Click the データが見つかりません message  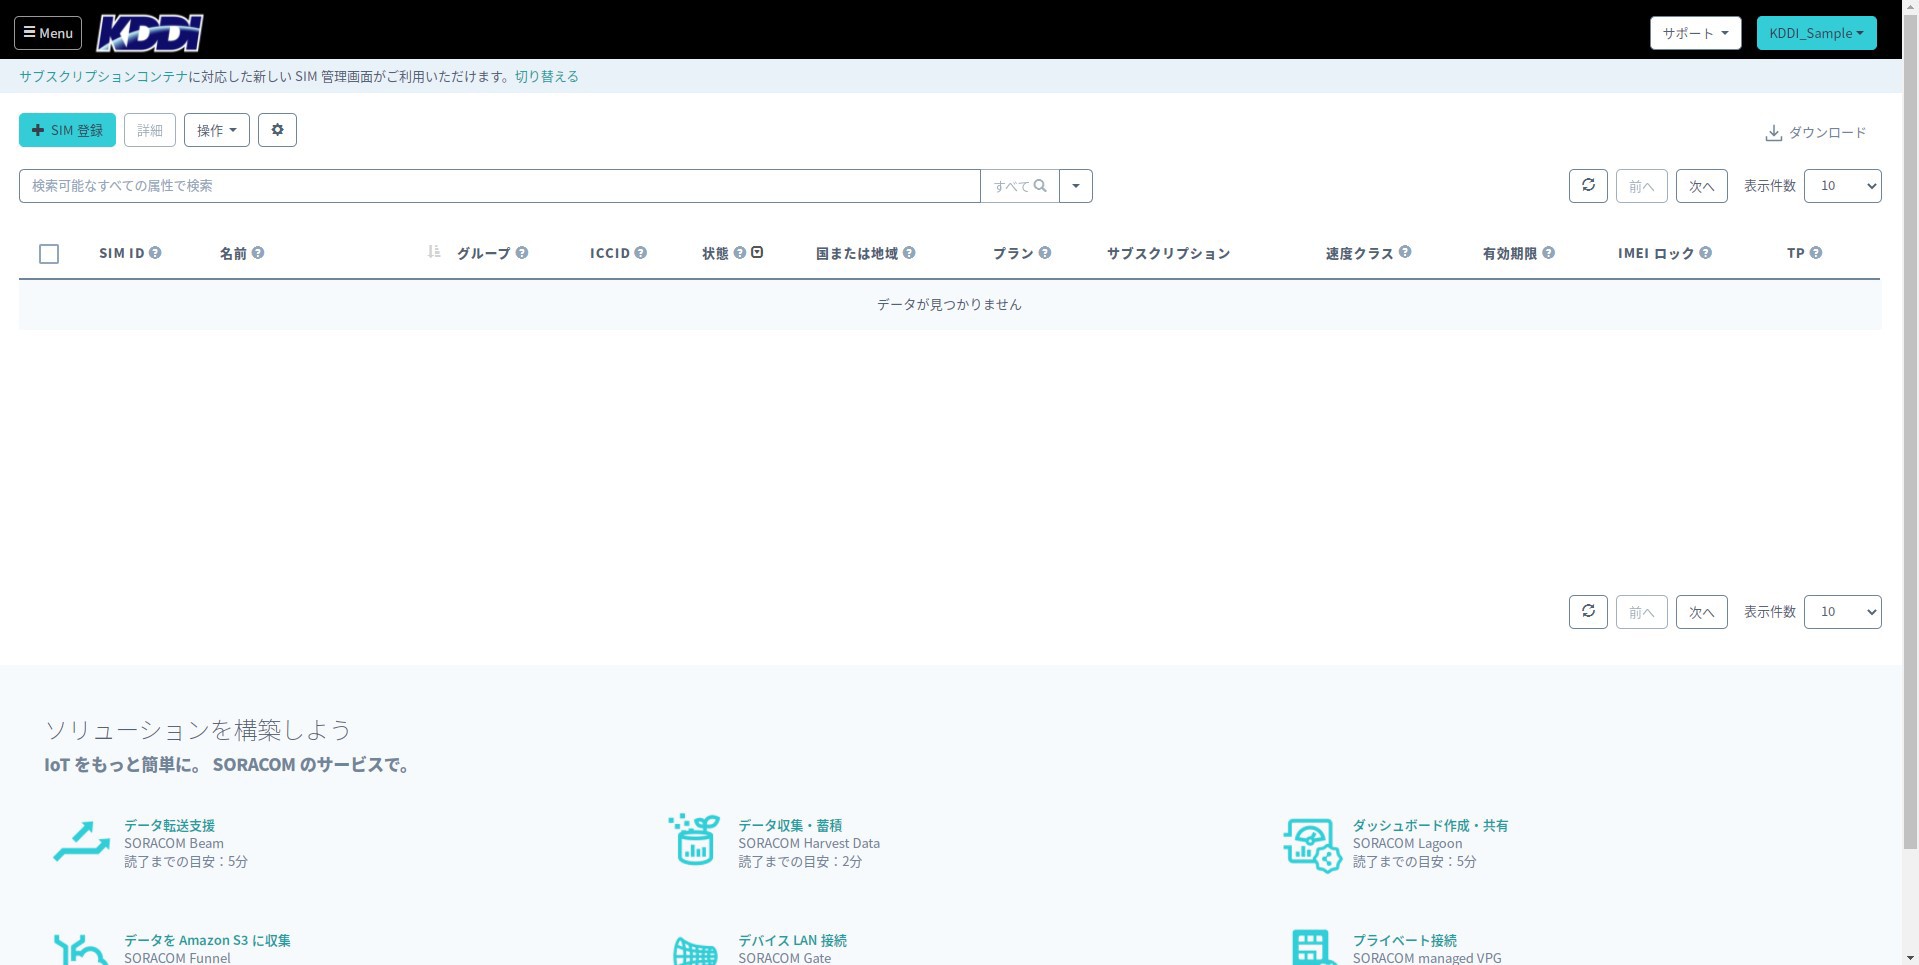point(949,305)
